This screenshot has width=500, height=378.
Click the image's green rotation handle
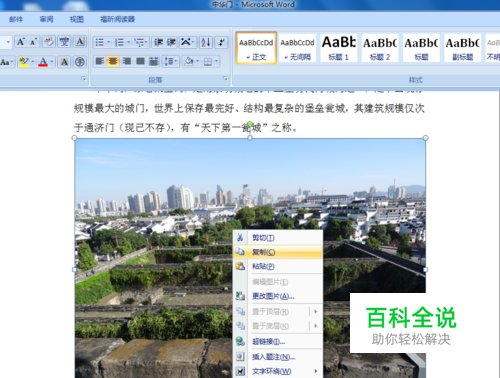[250, 124]
